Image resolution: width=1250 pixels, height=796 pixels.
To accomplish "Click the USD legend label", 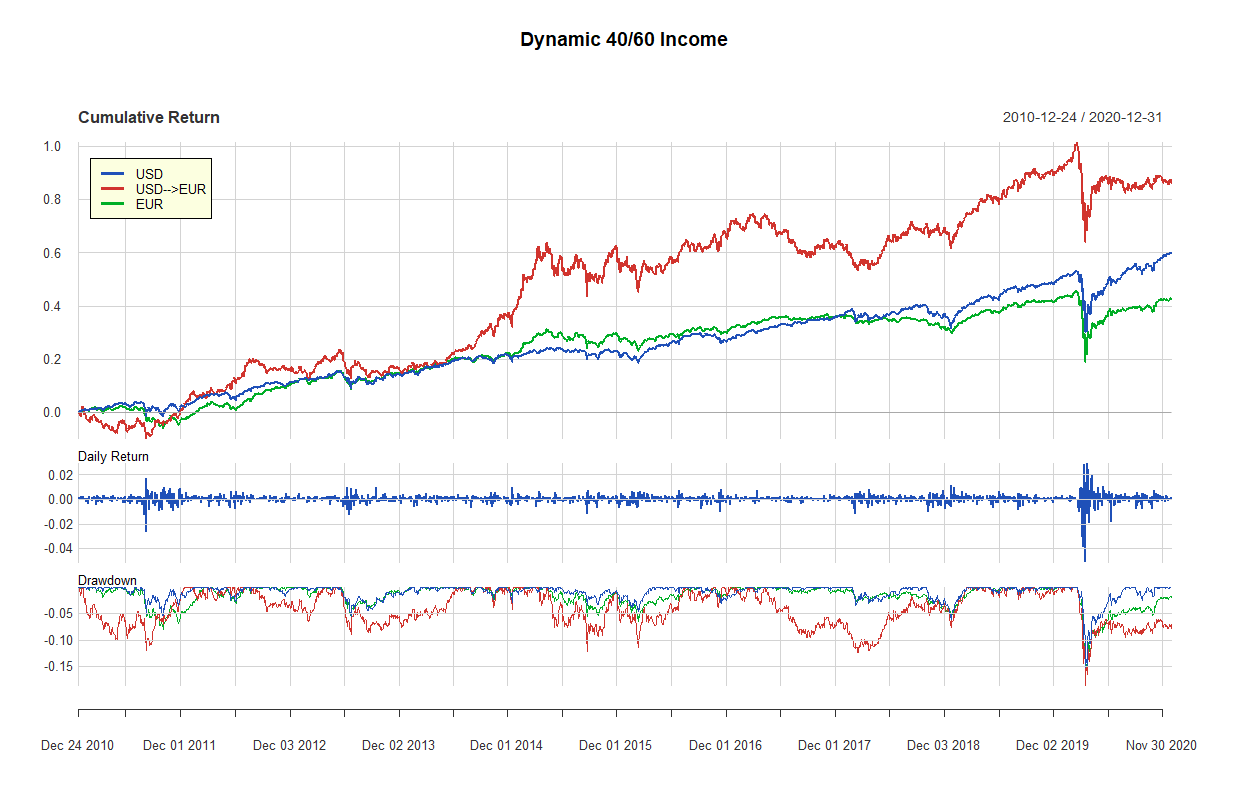I will pyautogui.click(x=149, y=174).
